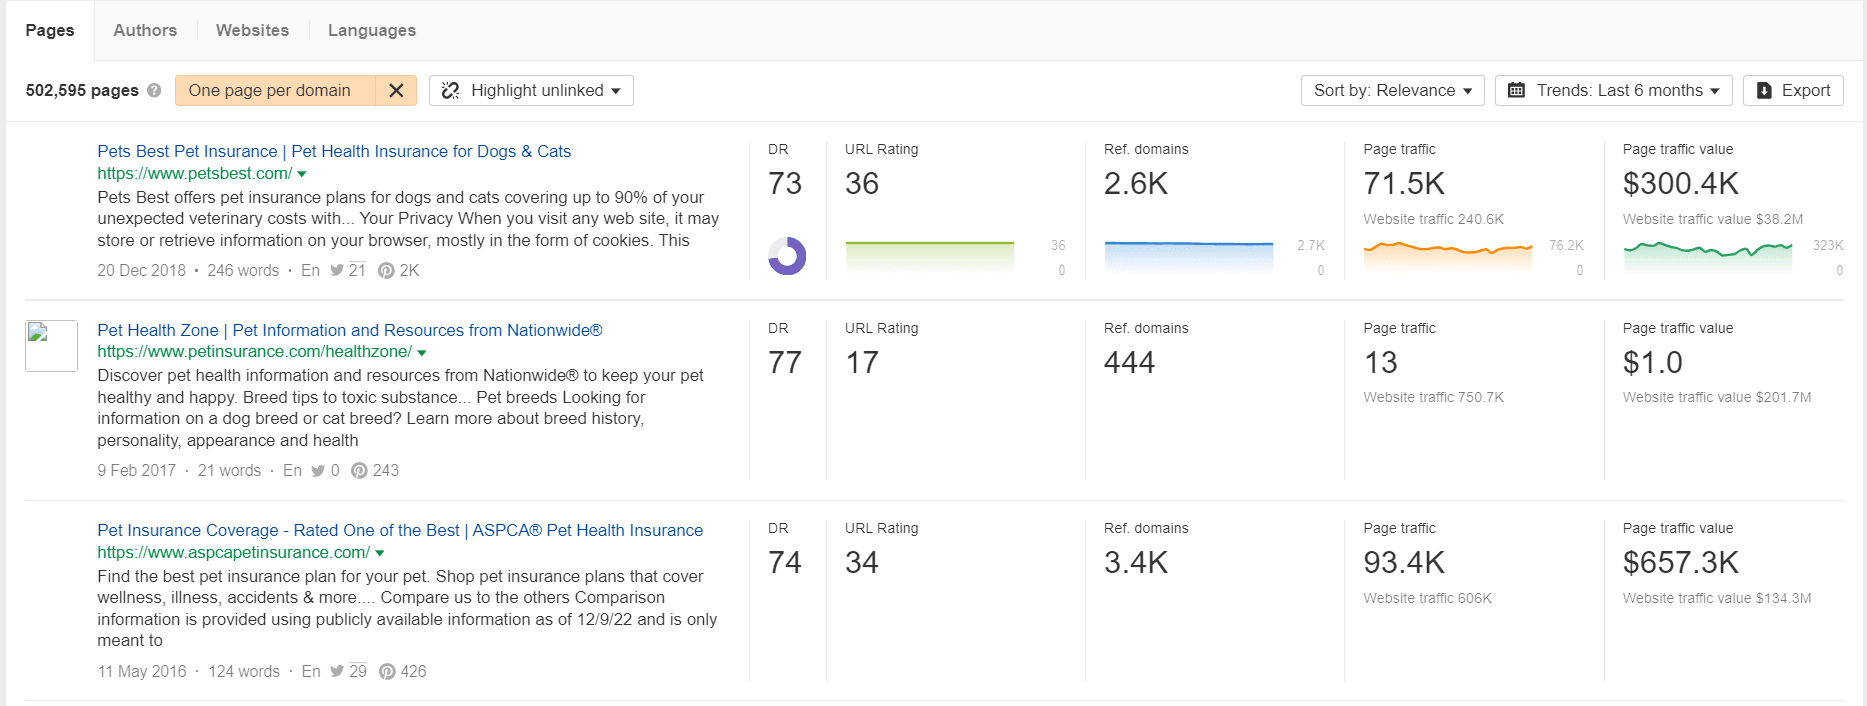Screen dimensions: 1867x706
Task: Click the DR donut chart for Pets Best
Action: [x=787, y=256]
